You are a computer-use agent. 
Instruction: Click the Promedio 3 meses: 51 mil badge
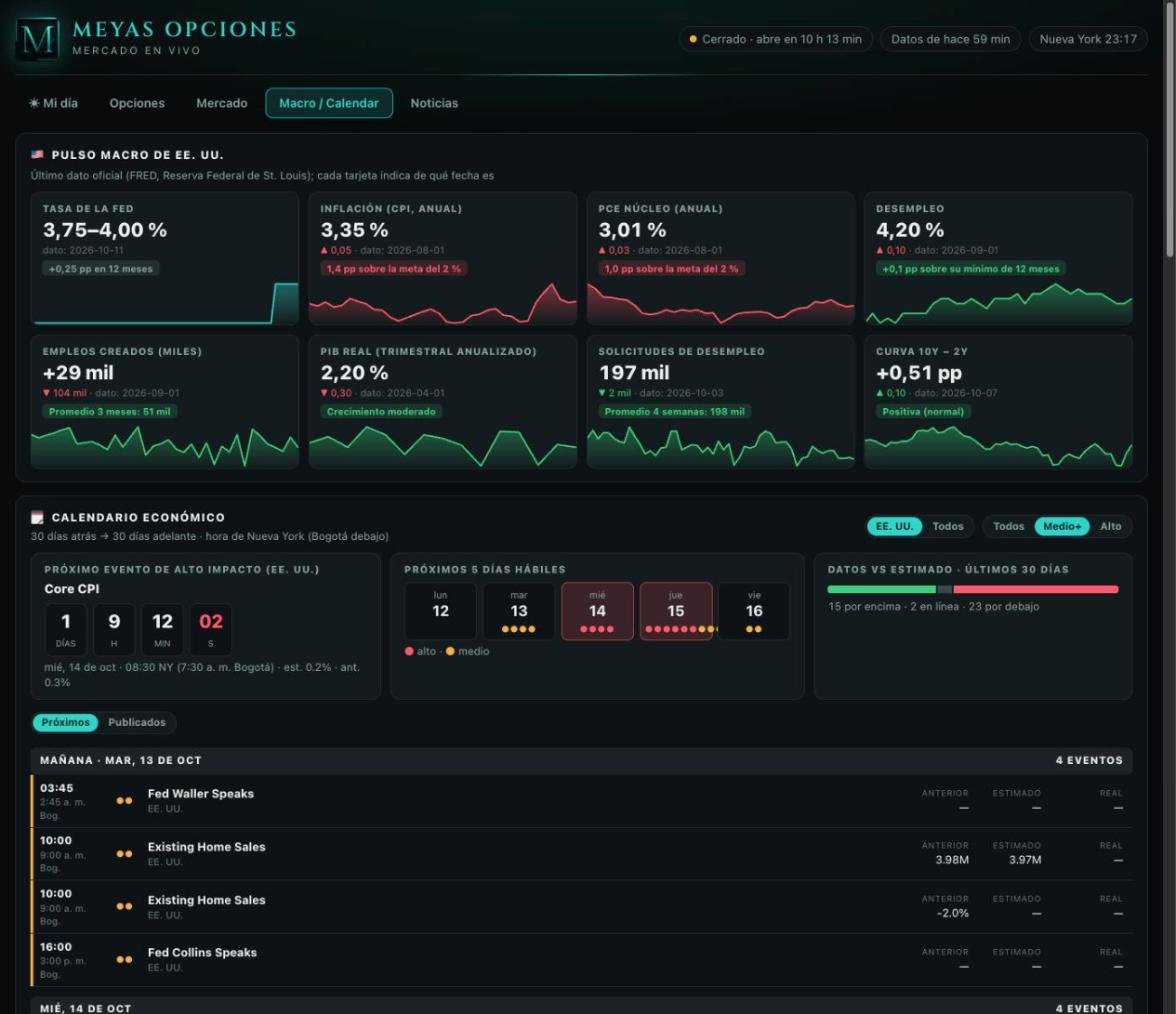point(110,412)
